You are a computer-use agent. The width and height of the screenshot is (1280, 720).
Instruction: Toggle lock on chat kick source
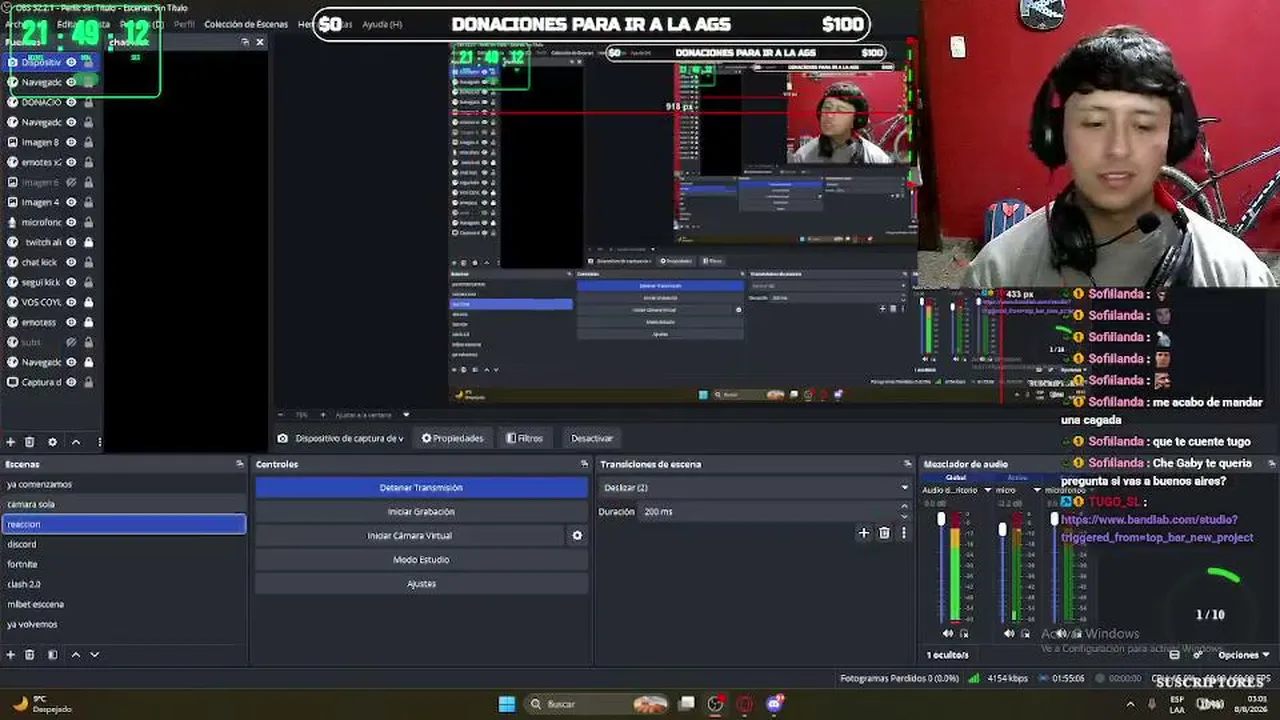click(x=88, y=262)
